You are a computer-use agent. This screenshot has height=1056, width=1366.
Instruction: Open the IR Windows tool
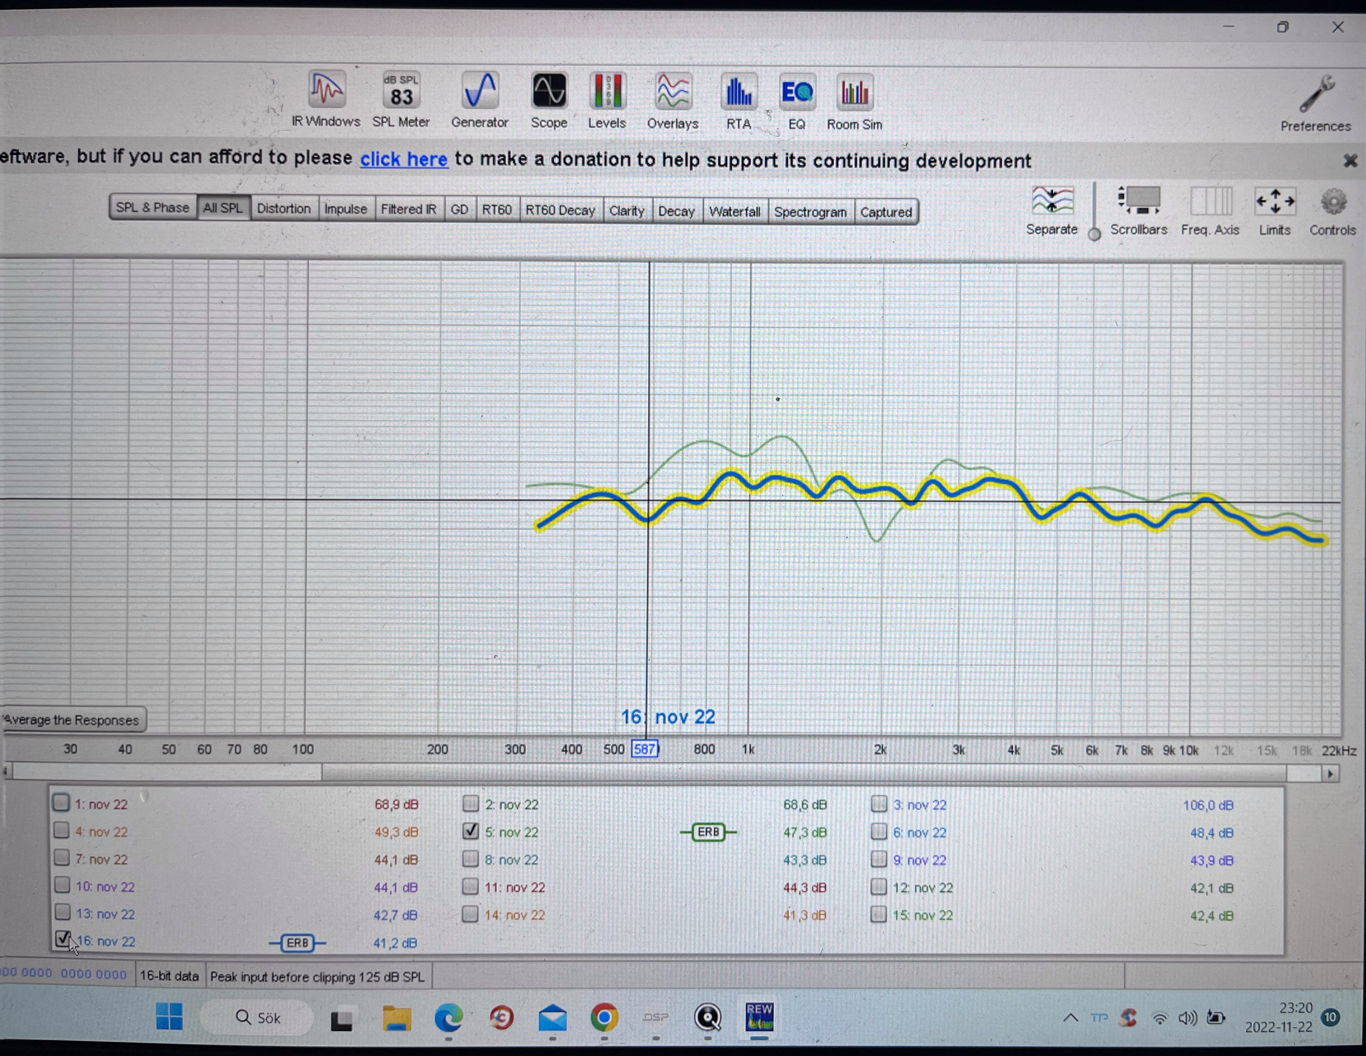pyautogui.click(x=326, y=99)
